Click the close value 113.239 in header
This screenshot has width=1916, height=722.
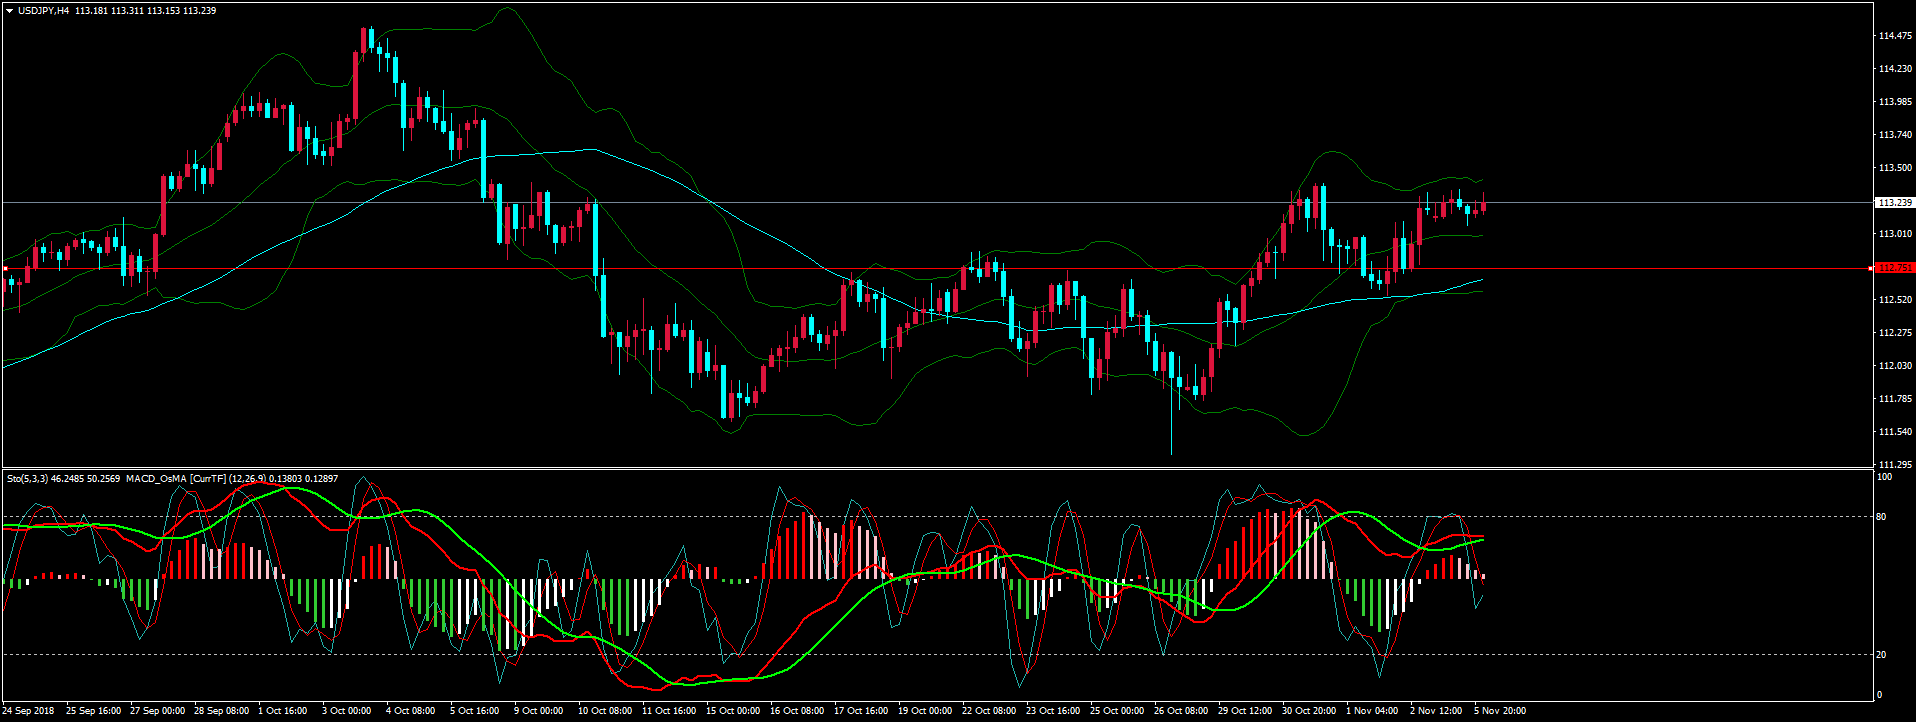click(x=200, y=11)
